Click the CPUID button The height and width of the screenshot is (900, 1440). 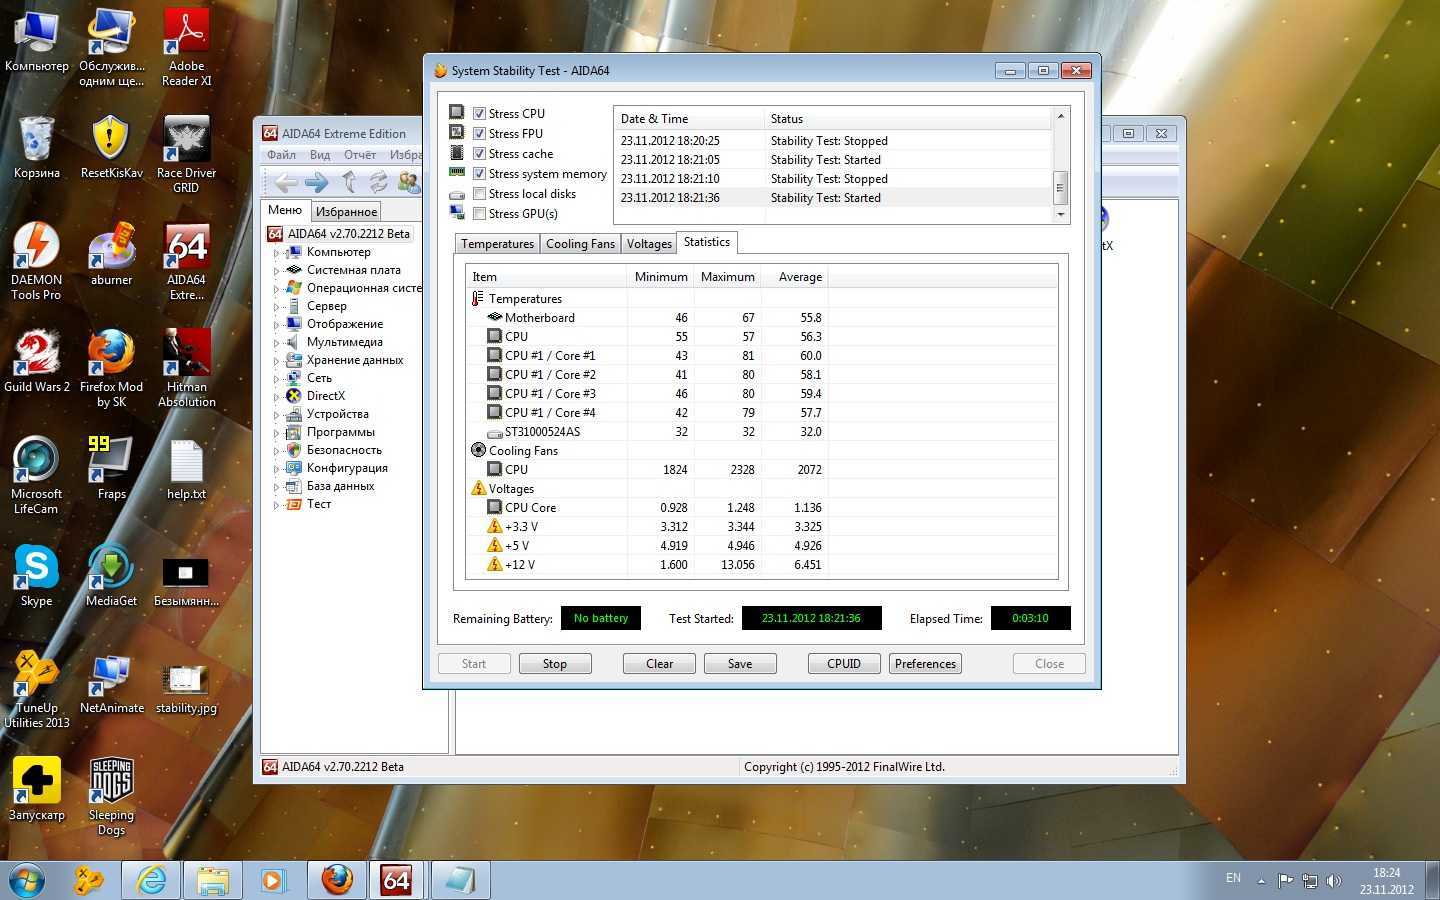[x=844, y=663]
